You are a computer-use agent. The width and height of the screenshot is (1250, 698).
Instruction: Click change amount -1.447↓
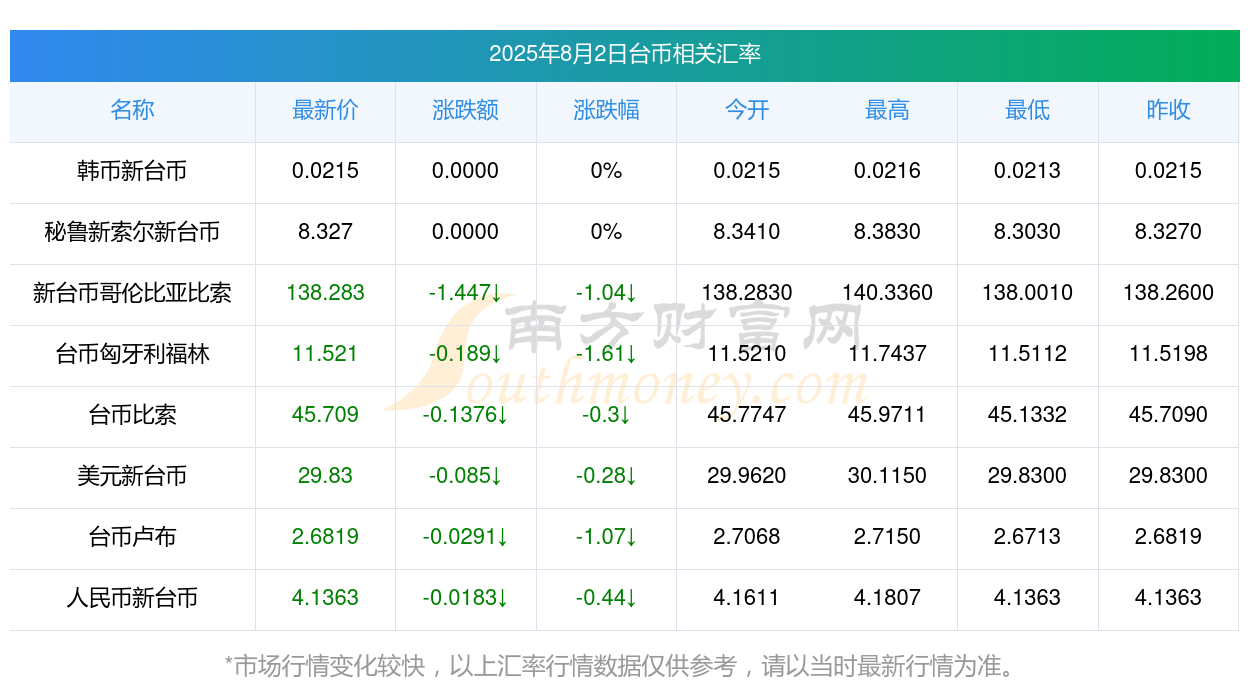click(x=465, y=293)
